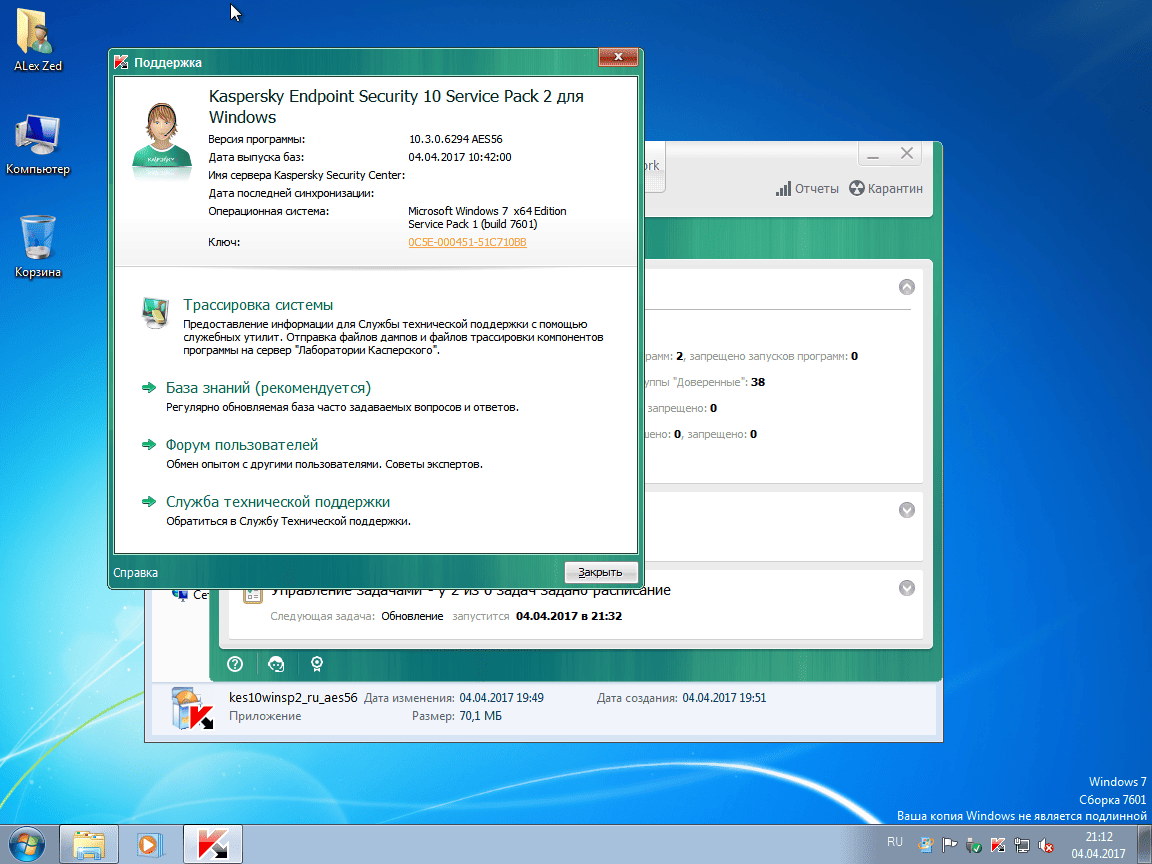Image resolution: width=1152 pixels, height=864 pixels.
Task: Click the RU language indicator
Action: (895, 843)
